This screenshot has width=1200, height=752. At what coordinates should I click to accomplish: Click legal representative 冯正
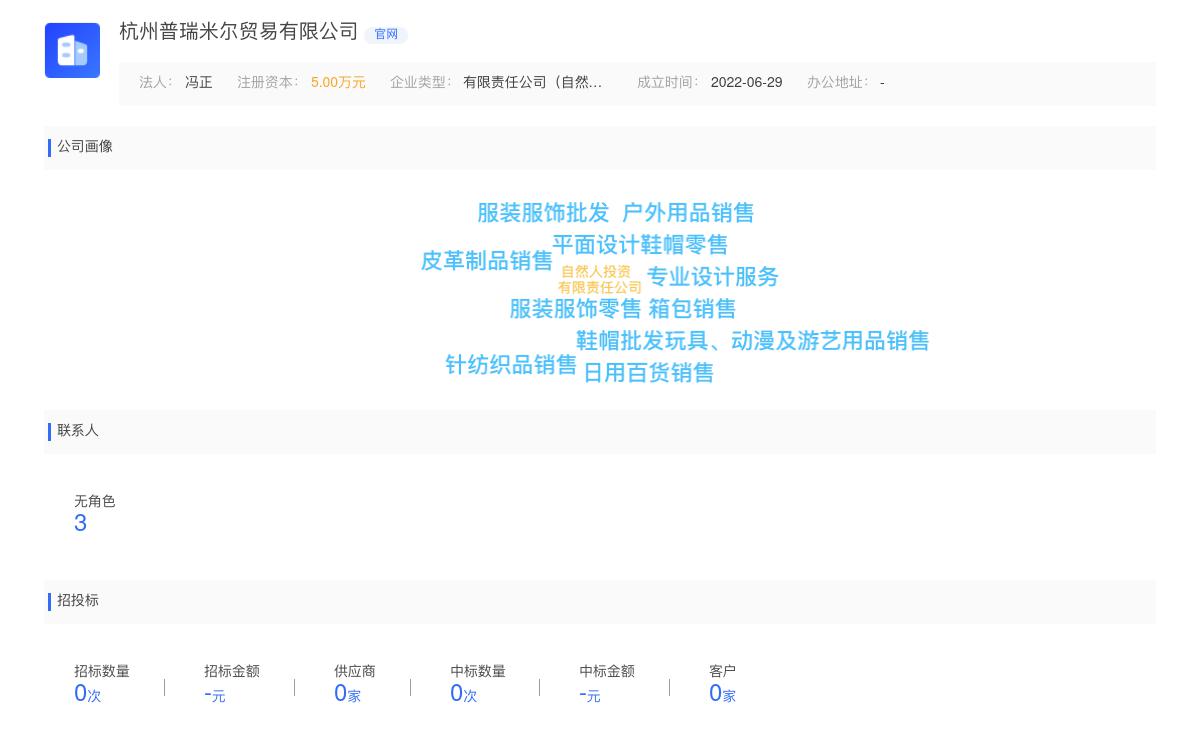tap(198, 82)
